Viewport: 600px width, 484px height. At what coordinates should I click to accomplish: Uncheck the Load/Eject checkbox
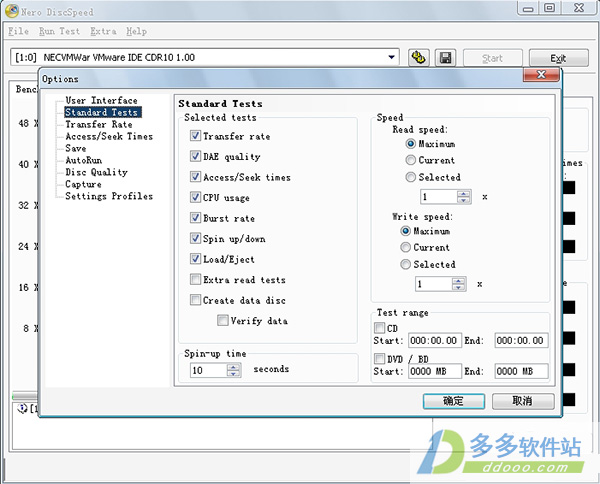click(195, 259)
